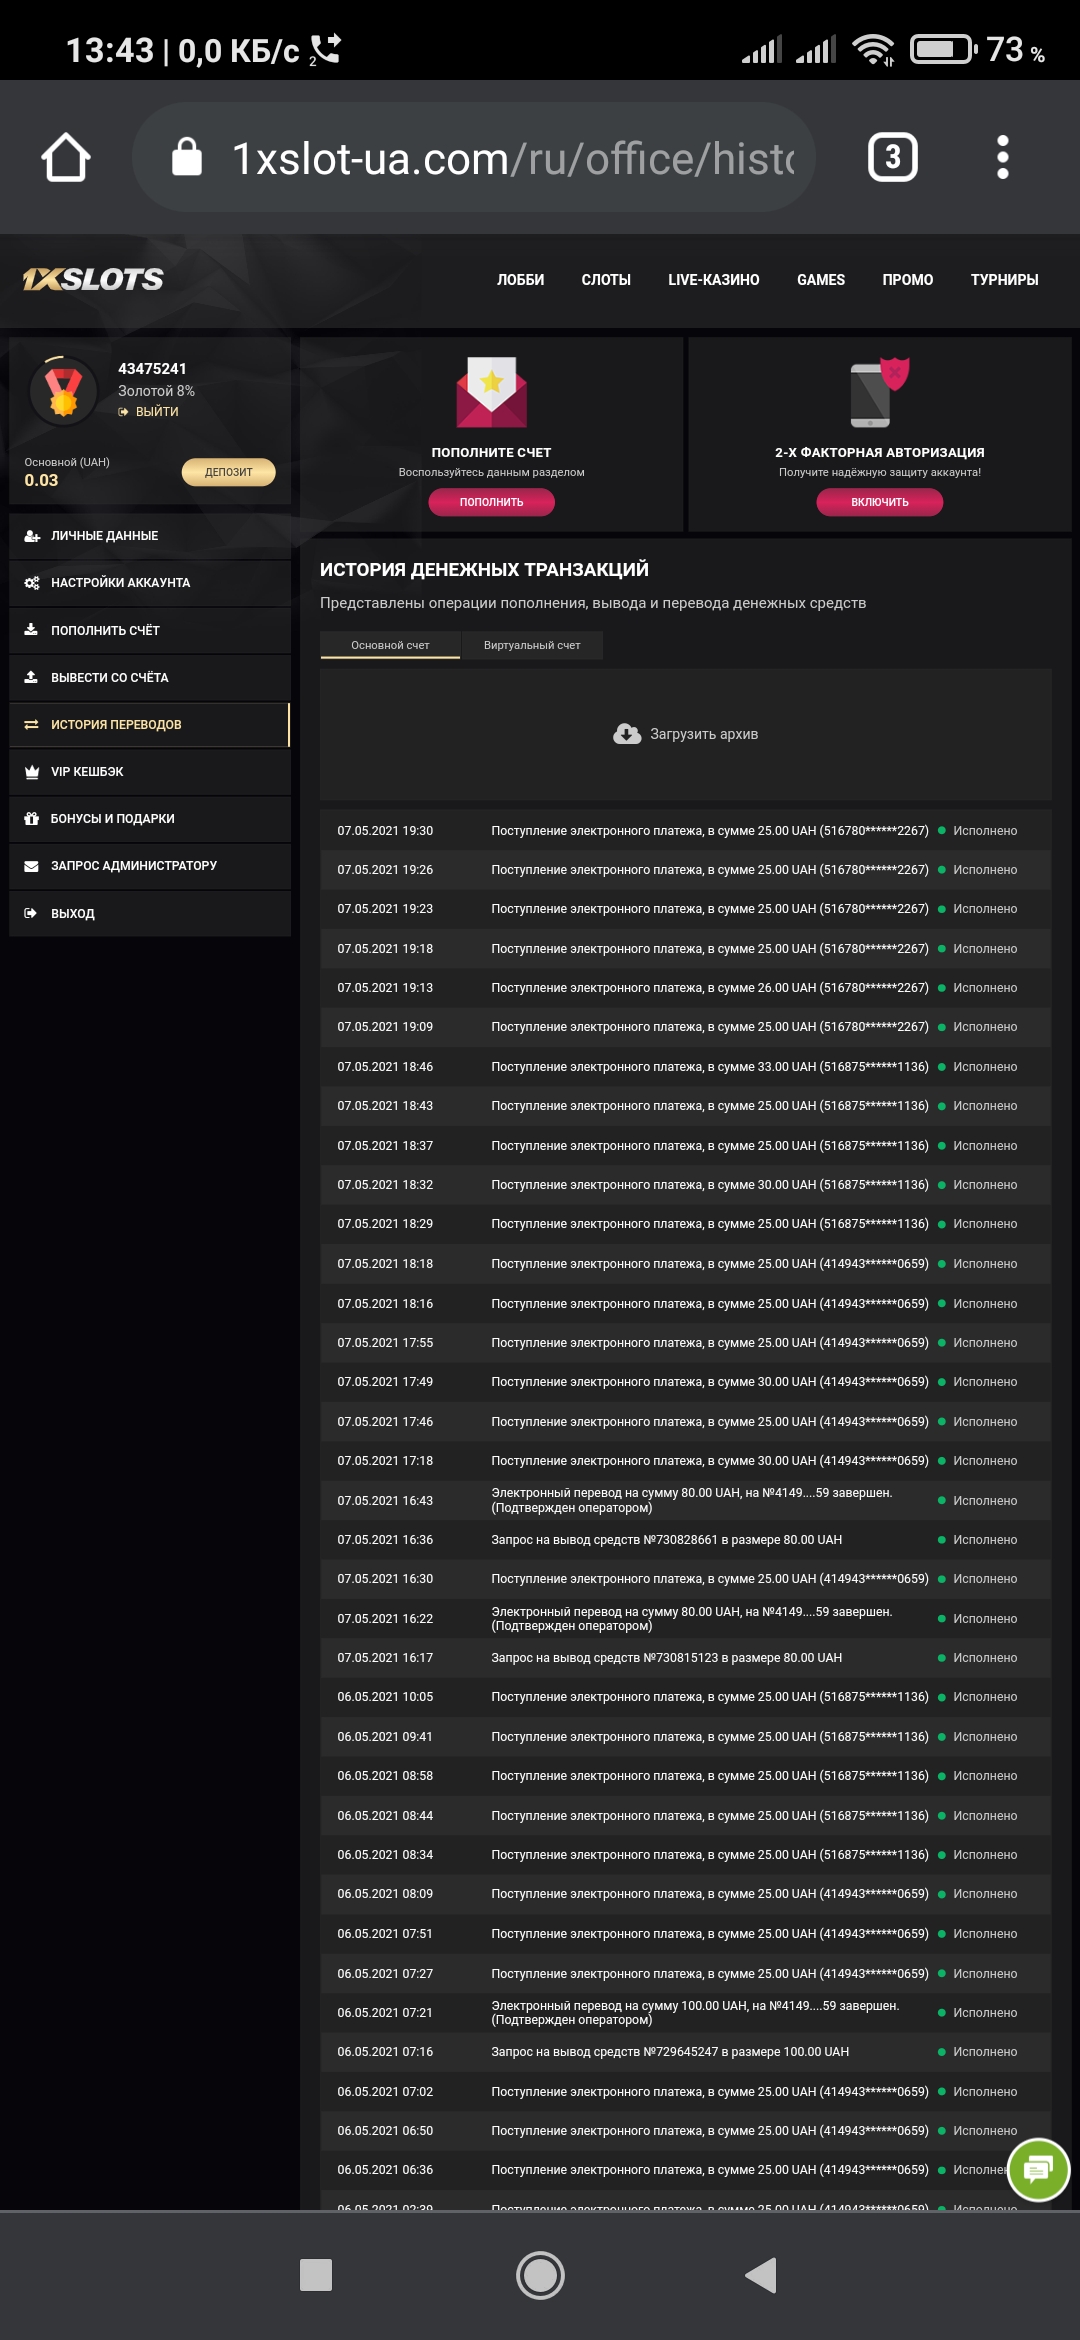Select ВЫВЕСТИ СО СЧЁТА sidebar entry
The width and height of the screenshot is (1080, 2340).
coord(110,678)
